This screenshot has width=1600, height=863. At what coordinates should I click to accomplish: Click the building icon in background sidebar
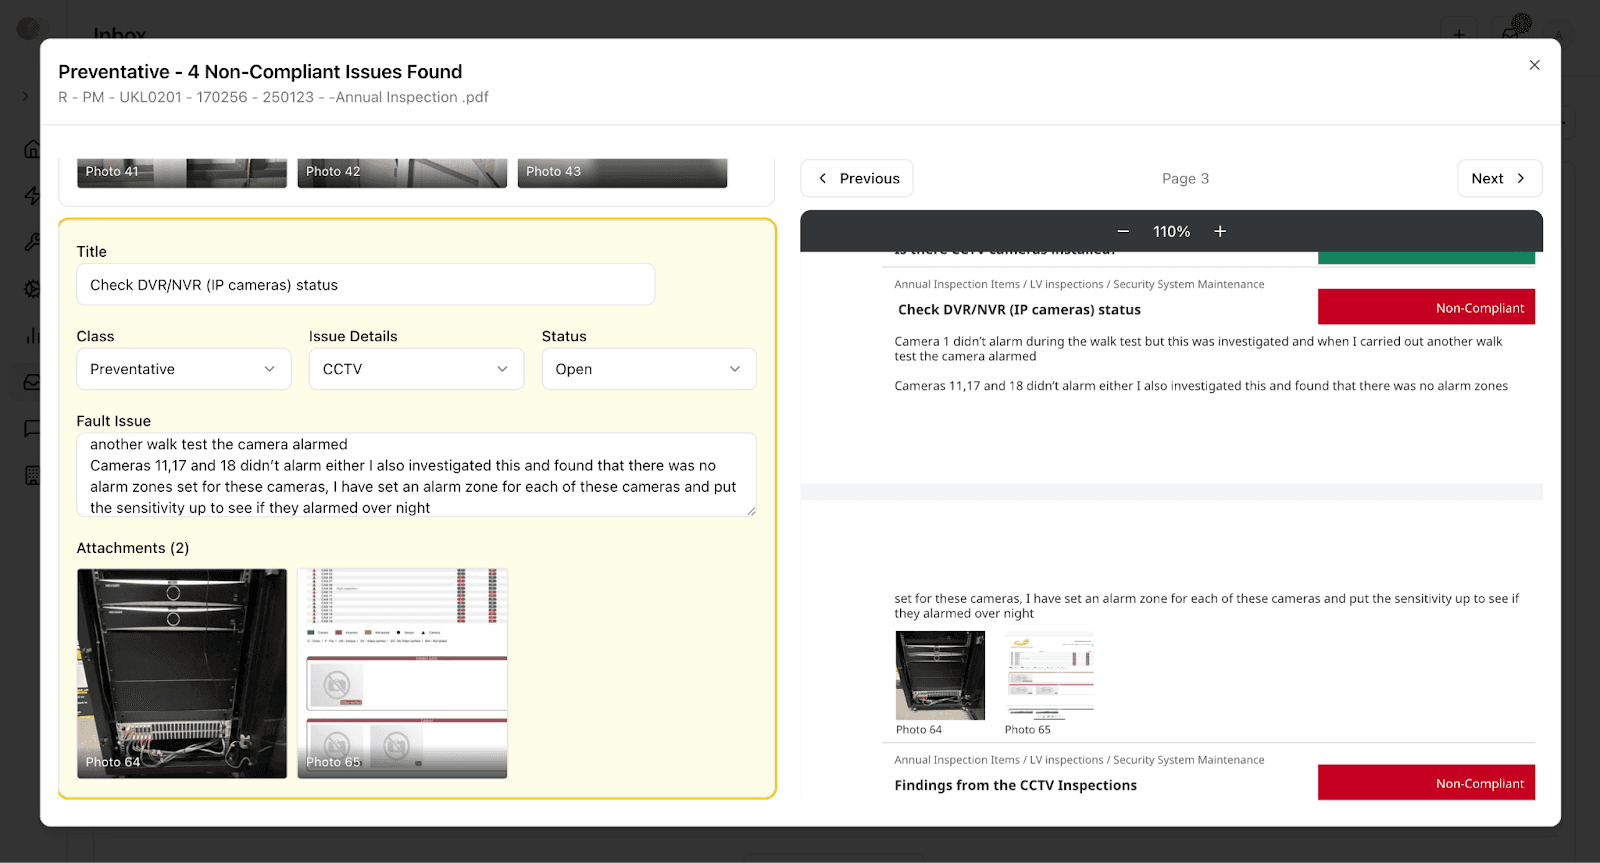[x=32, y=475]
